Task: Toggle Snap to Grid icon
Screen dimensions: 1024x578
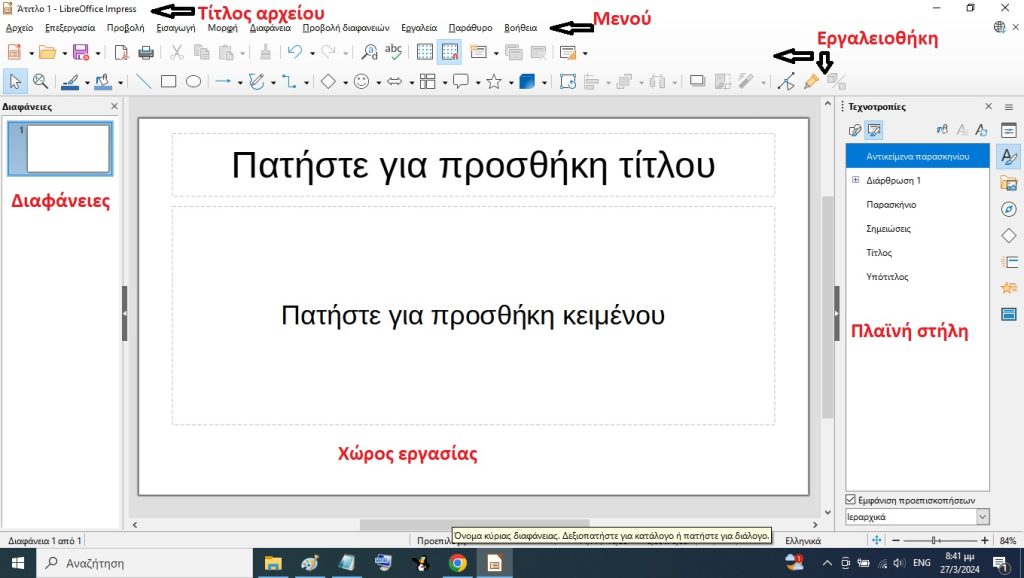Action: pyautogui.click(x=450, y=52)
